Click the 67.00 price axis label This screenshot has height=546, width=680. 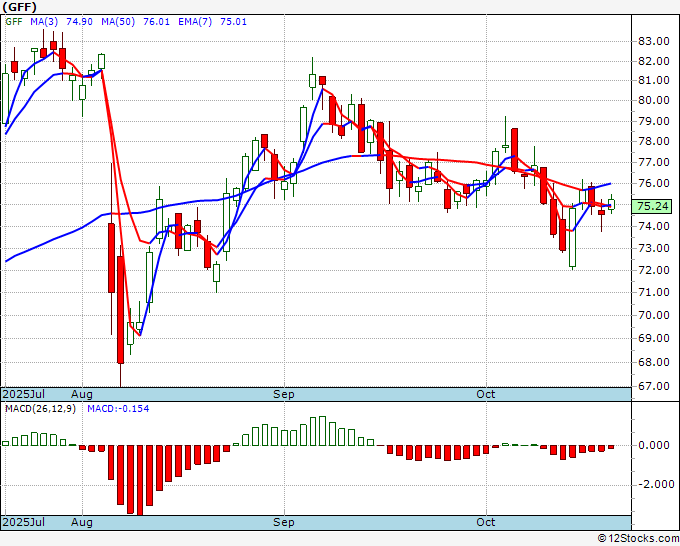[x=654, y=386]
